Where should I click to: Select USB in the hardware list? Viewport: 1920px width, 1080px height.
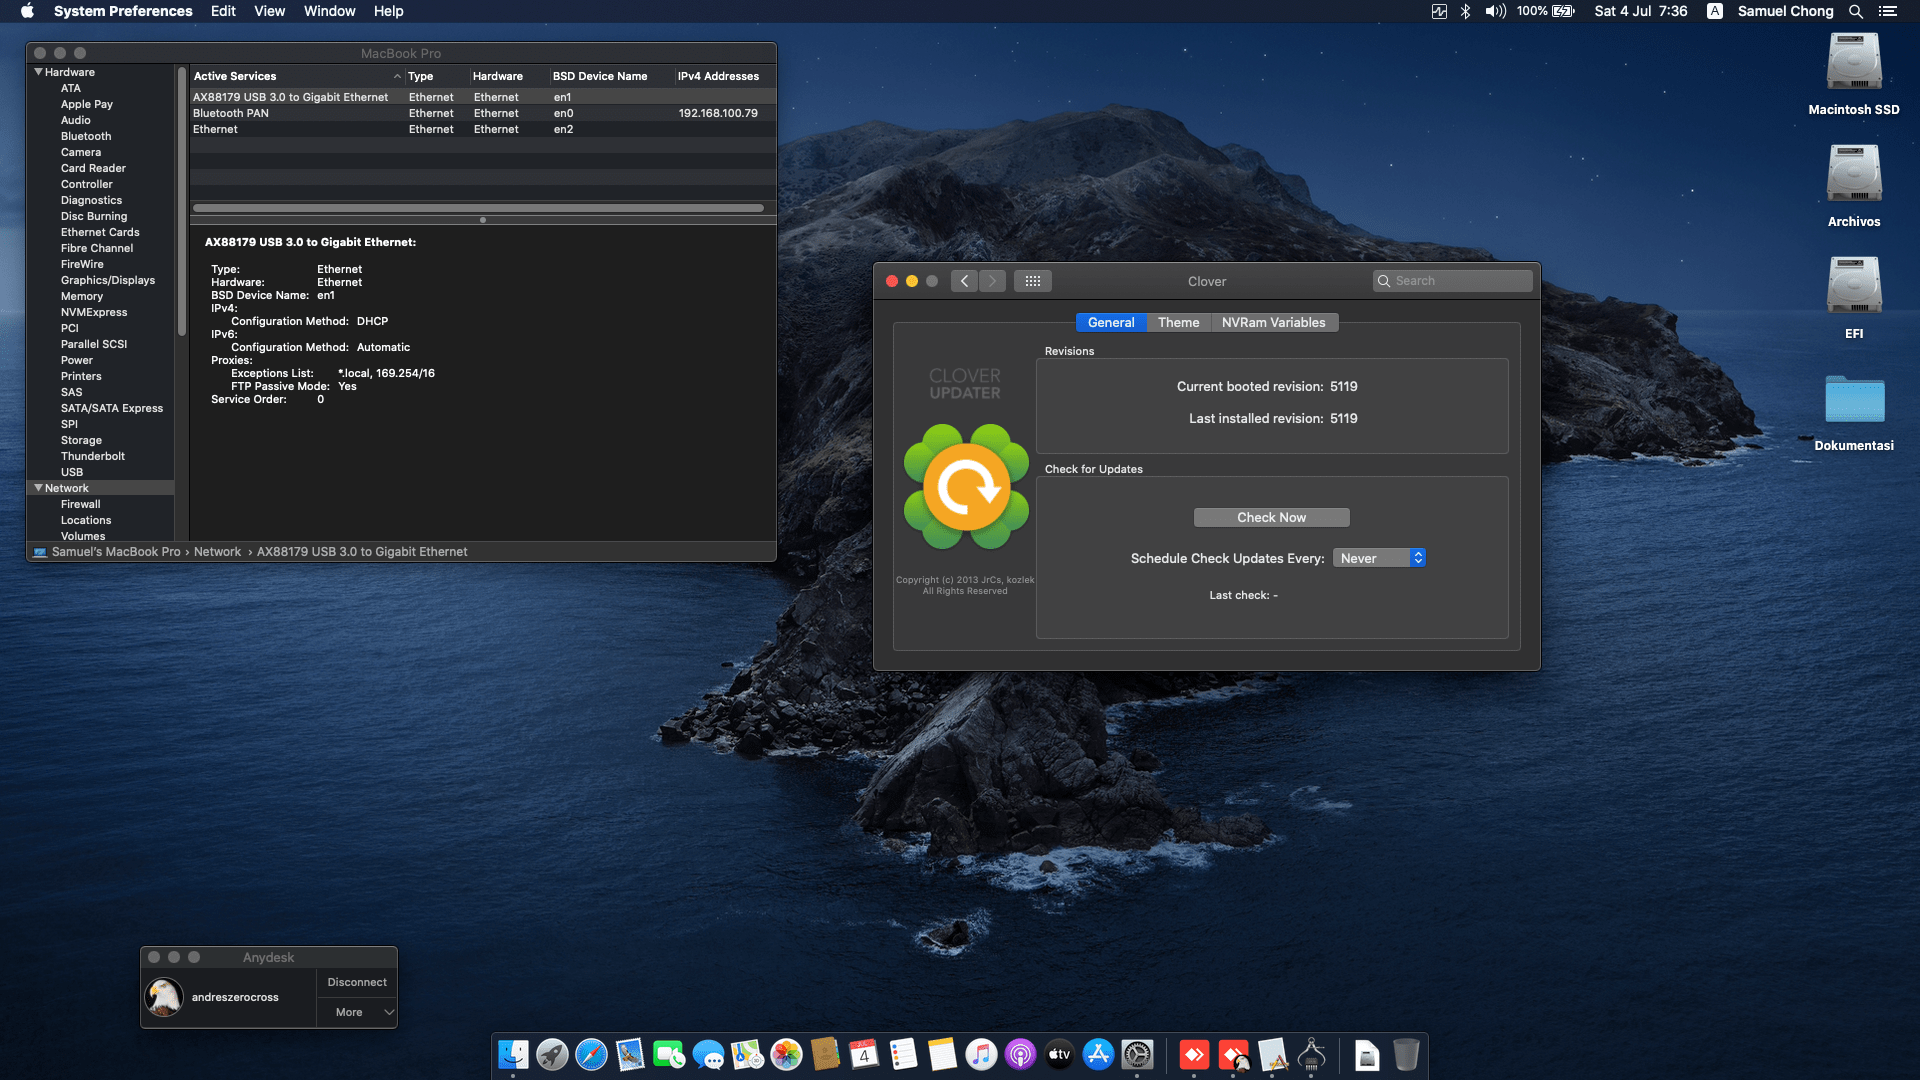[71, 471]
